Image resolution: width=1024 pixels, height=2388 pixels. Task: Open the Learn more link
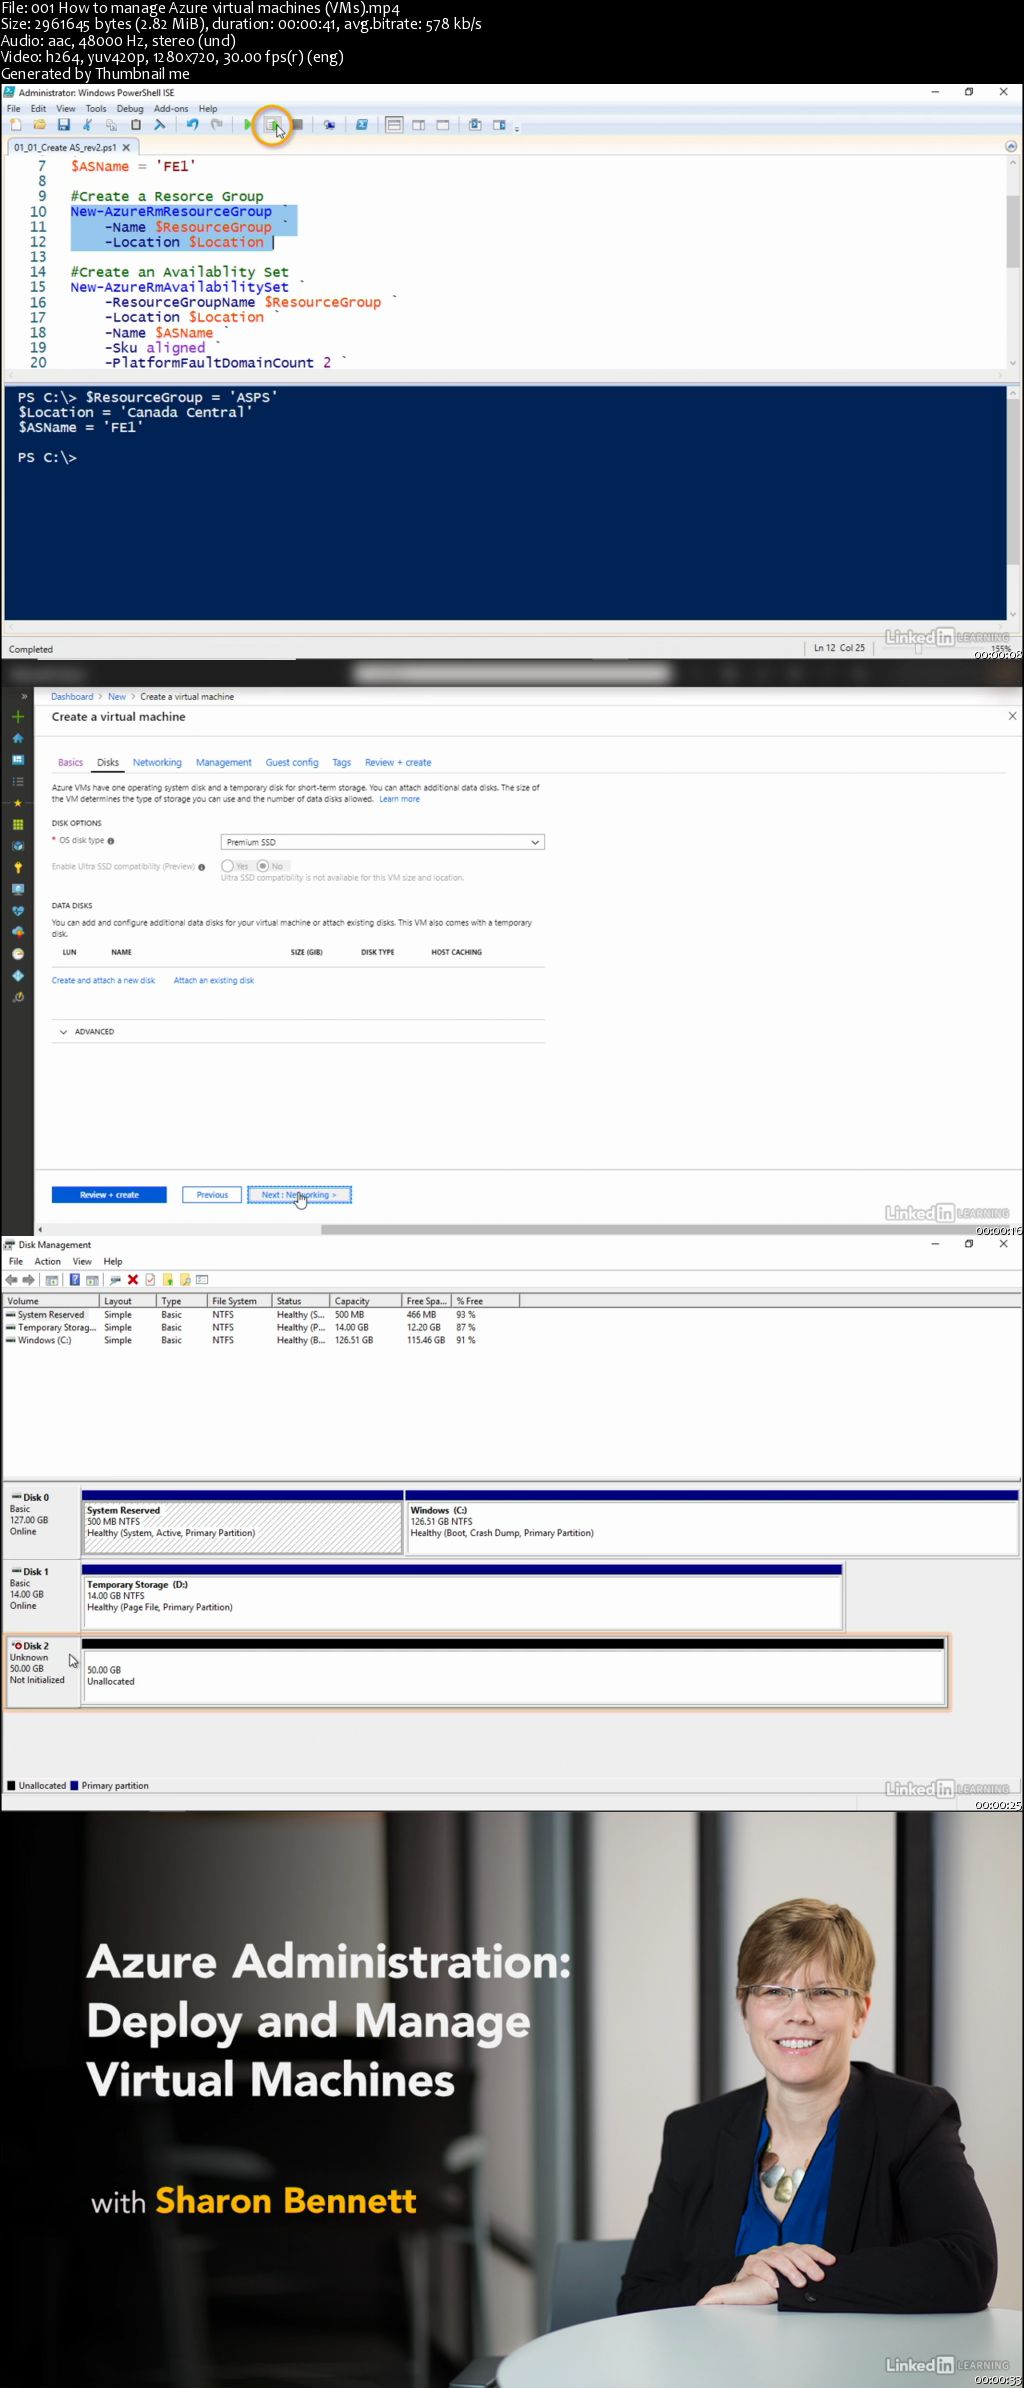399,799
